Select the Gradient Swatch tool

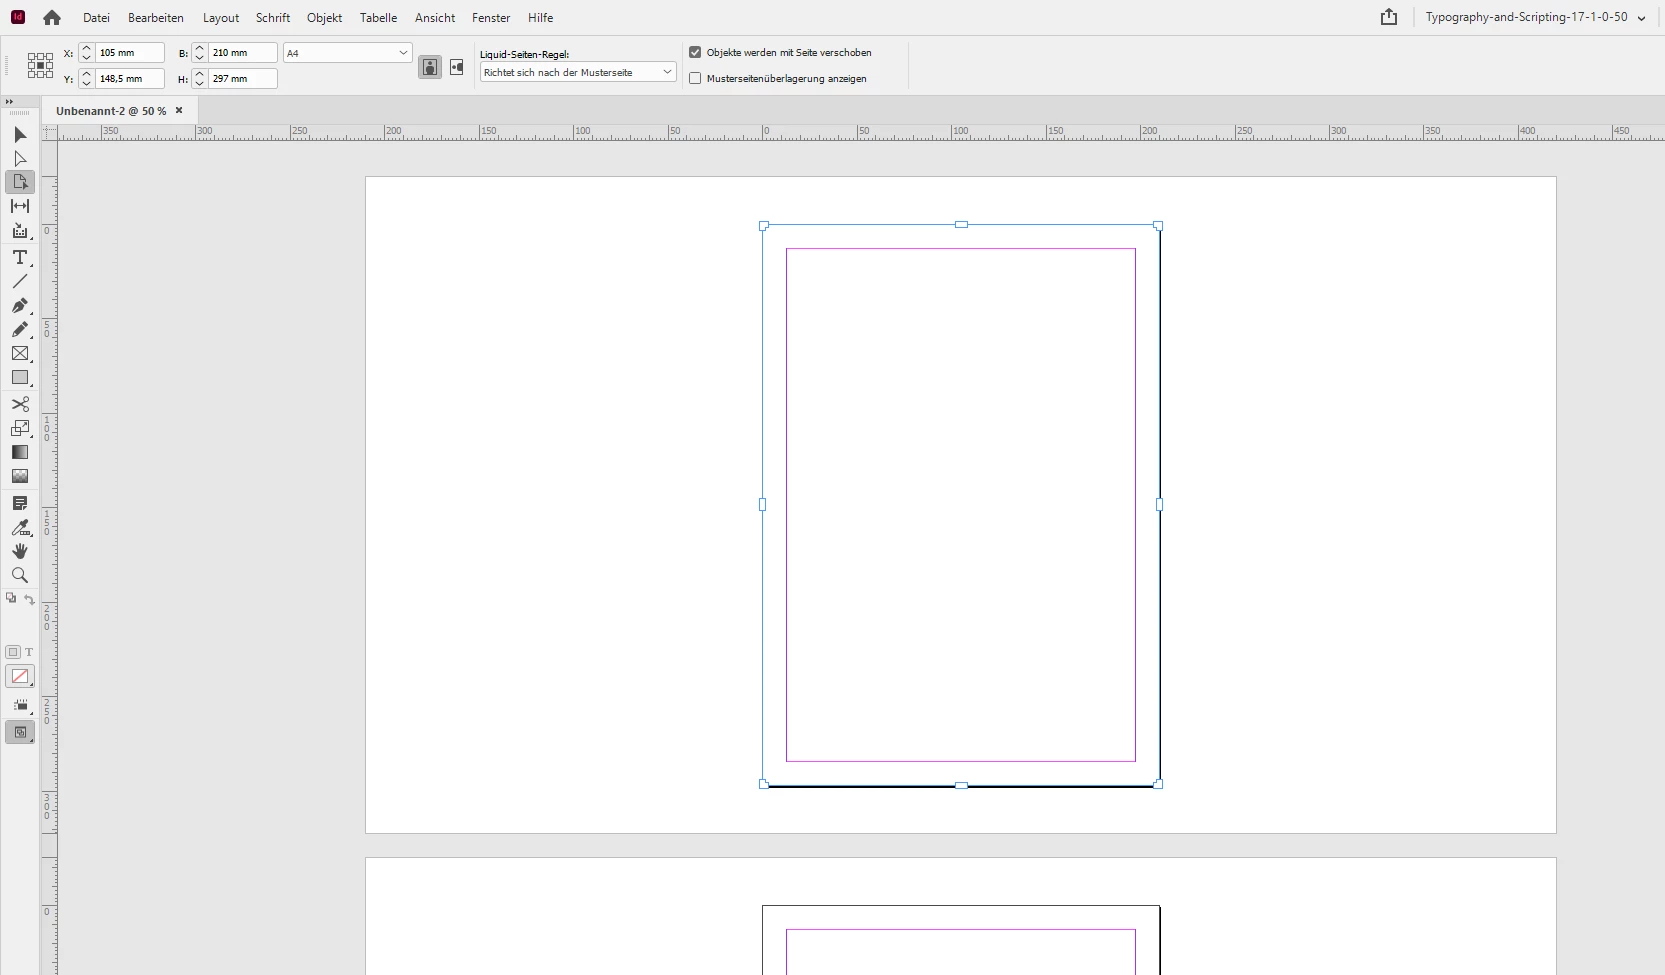point(20,452)
